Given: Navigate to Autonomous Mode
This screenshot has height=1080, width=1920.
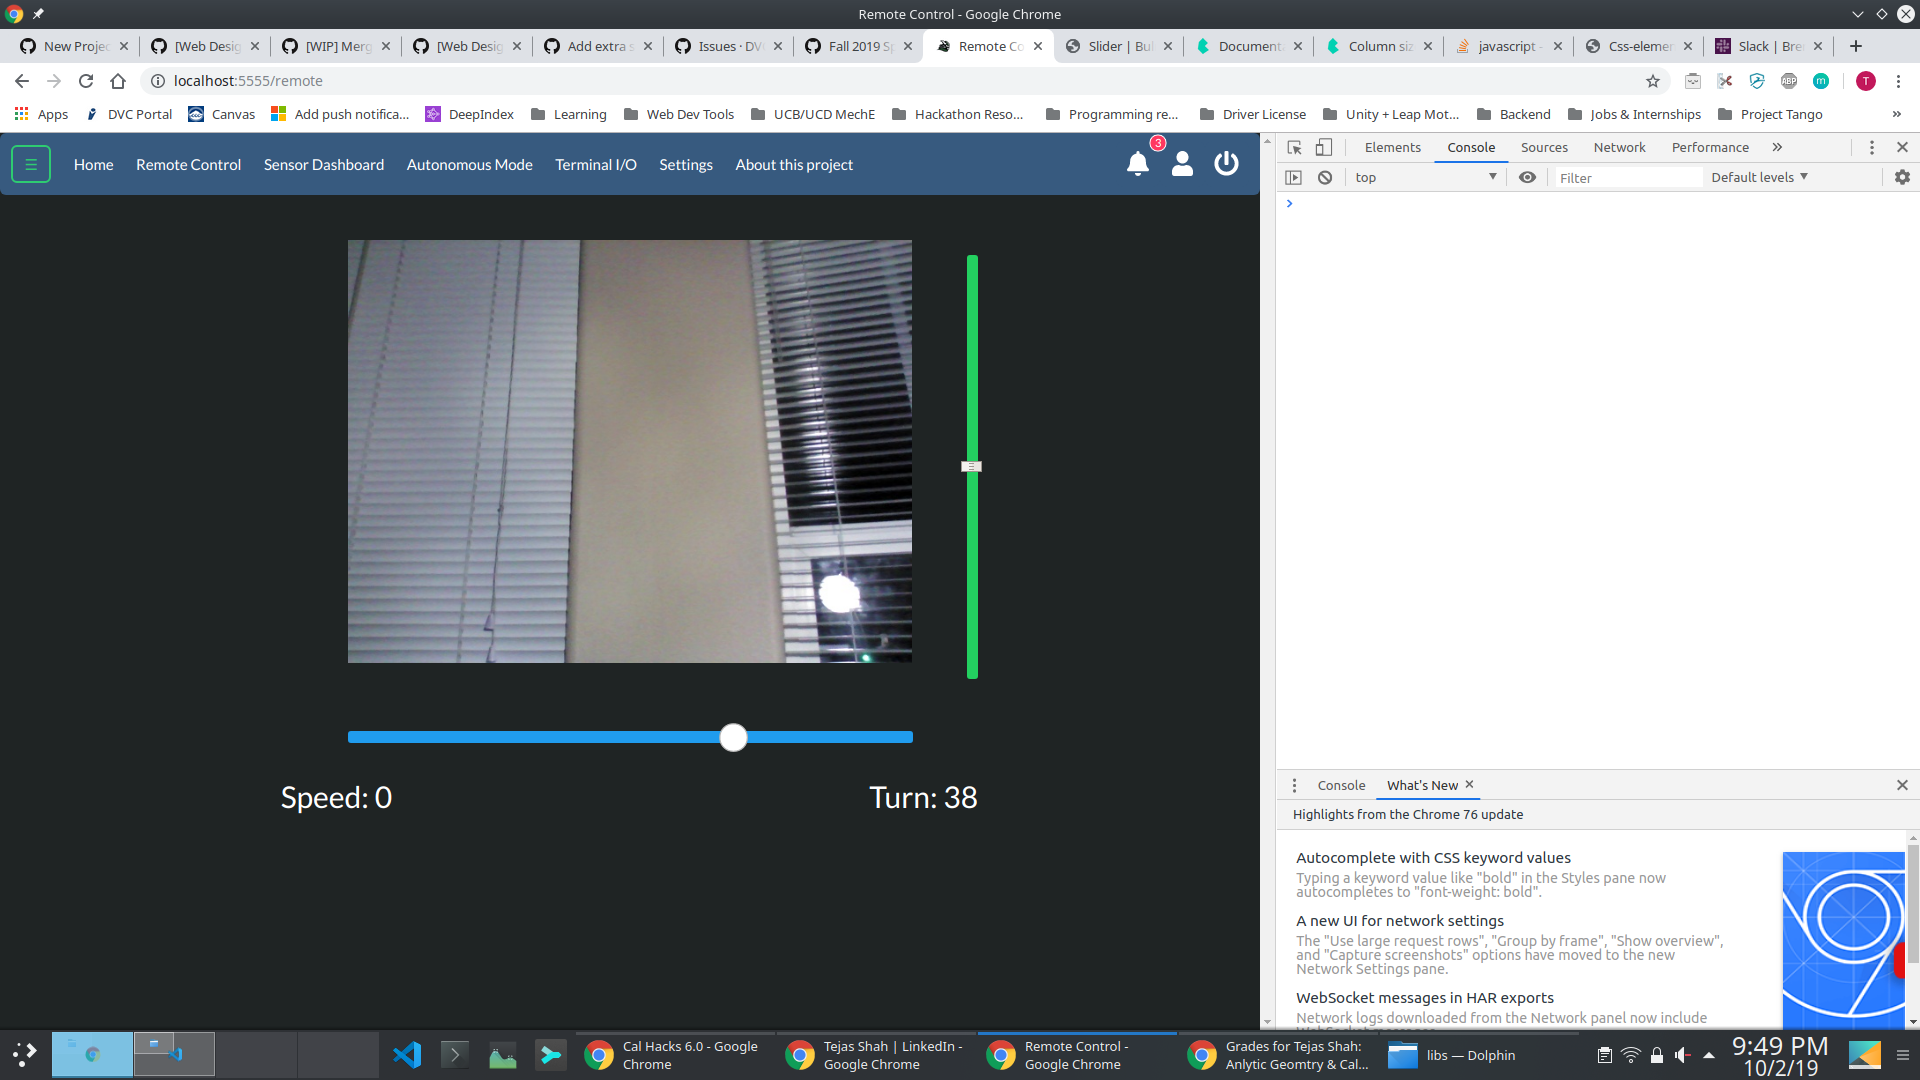Looking at the screenshot, I should [x=469, y=164].
